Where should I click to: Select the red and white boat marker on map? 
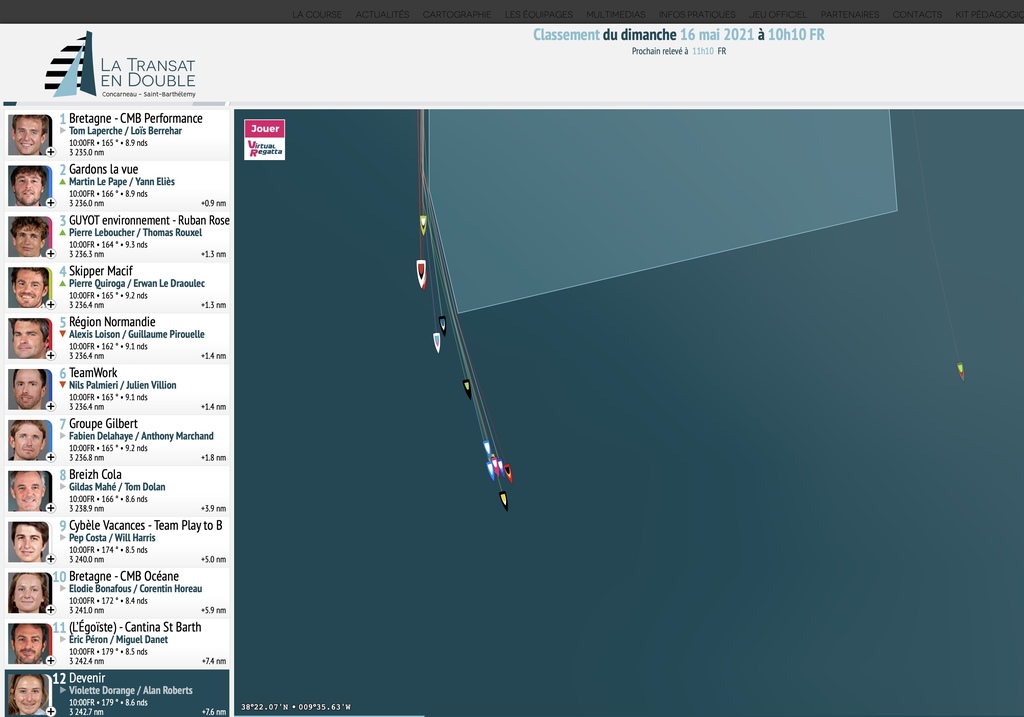[x=421, y=274]
